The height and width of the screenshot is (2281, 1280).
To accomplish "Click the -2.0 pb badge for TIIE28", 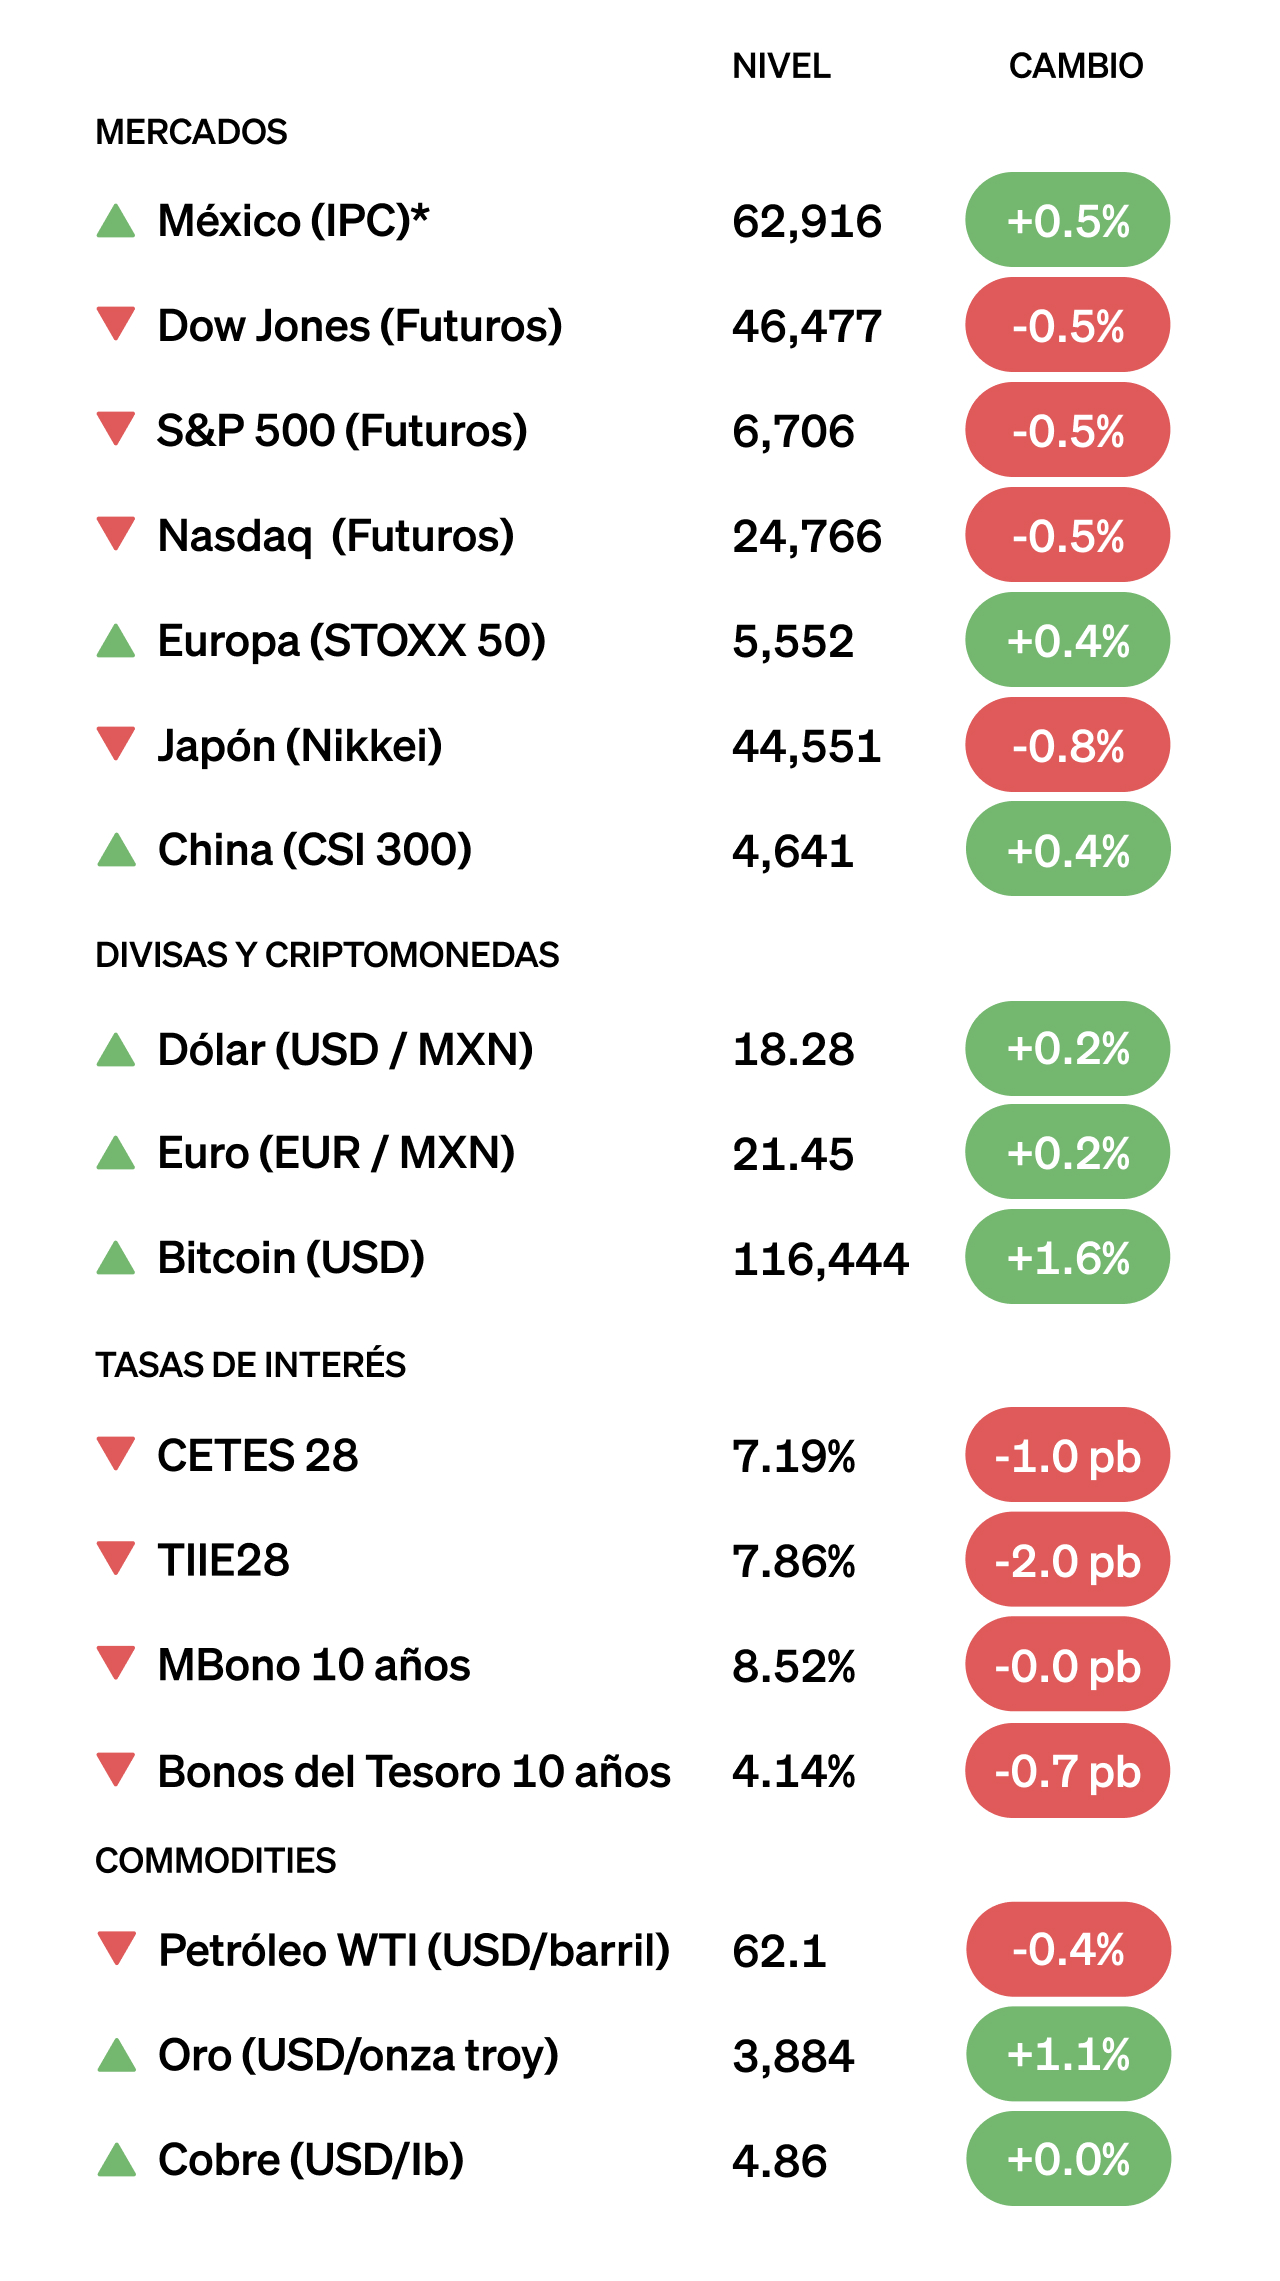I will coord(1067,1560).
